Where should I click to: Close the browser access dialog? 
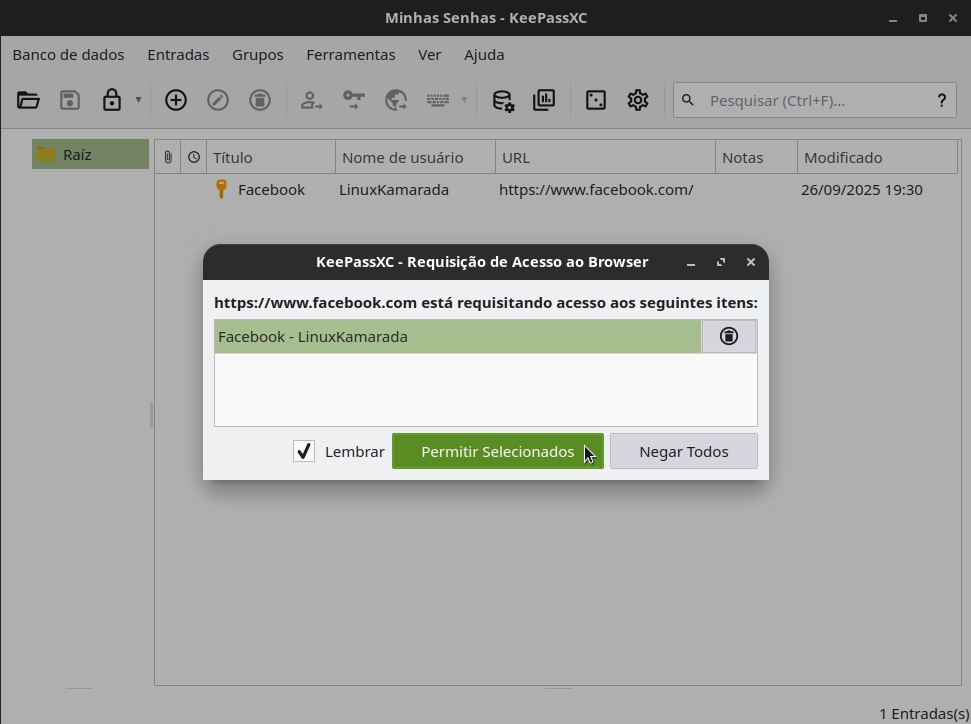[751, 262]
